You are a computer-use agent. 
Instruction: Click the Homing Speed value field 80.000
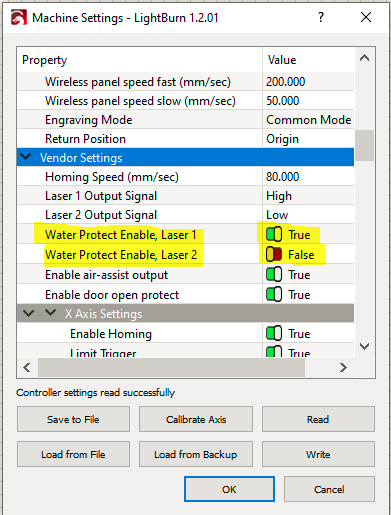pos(308,177)
